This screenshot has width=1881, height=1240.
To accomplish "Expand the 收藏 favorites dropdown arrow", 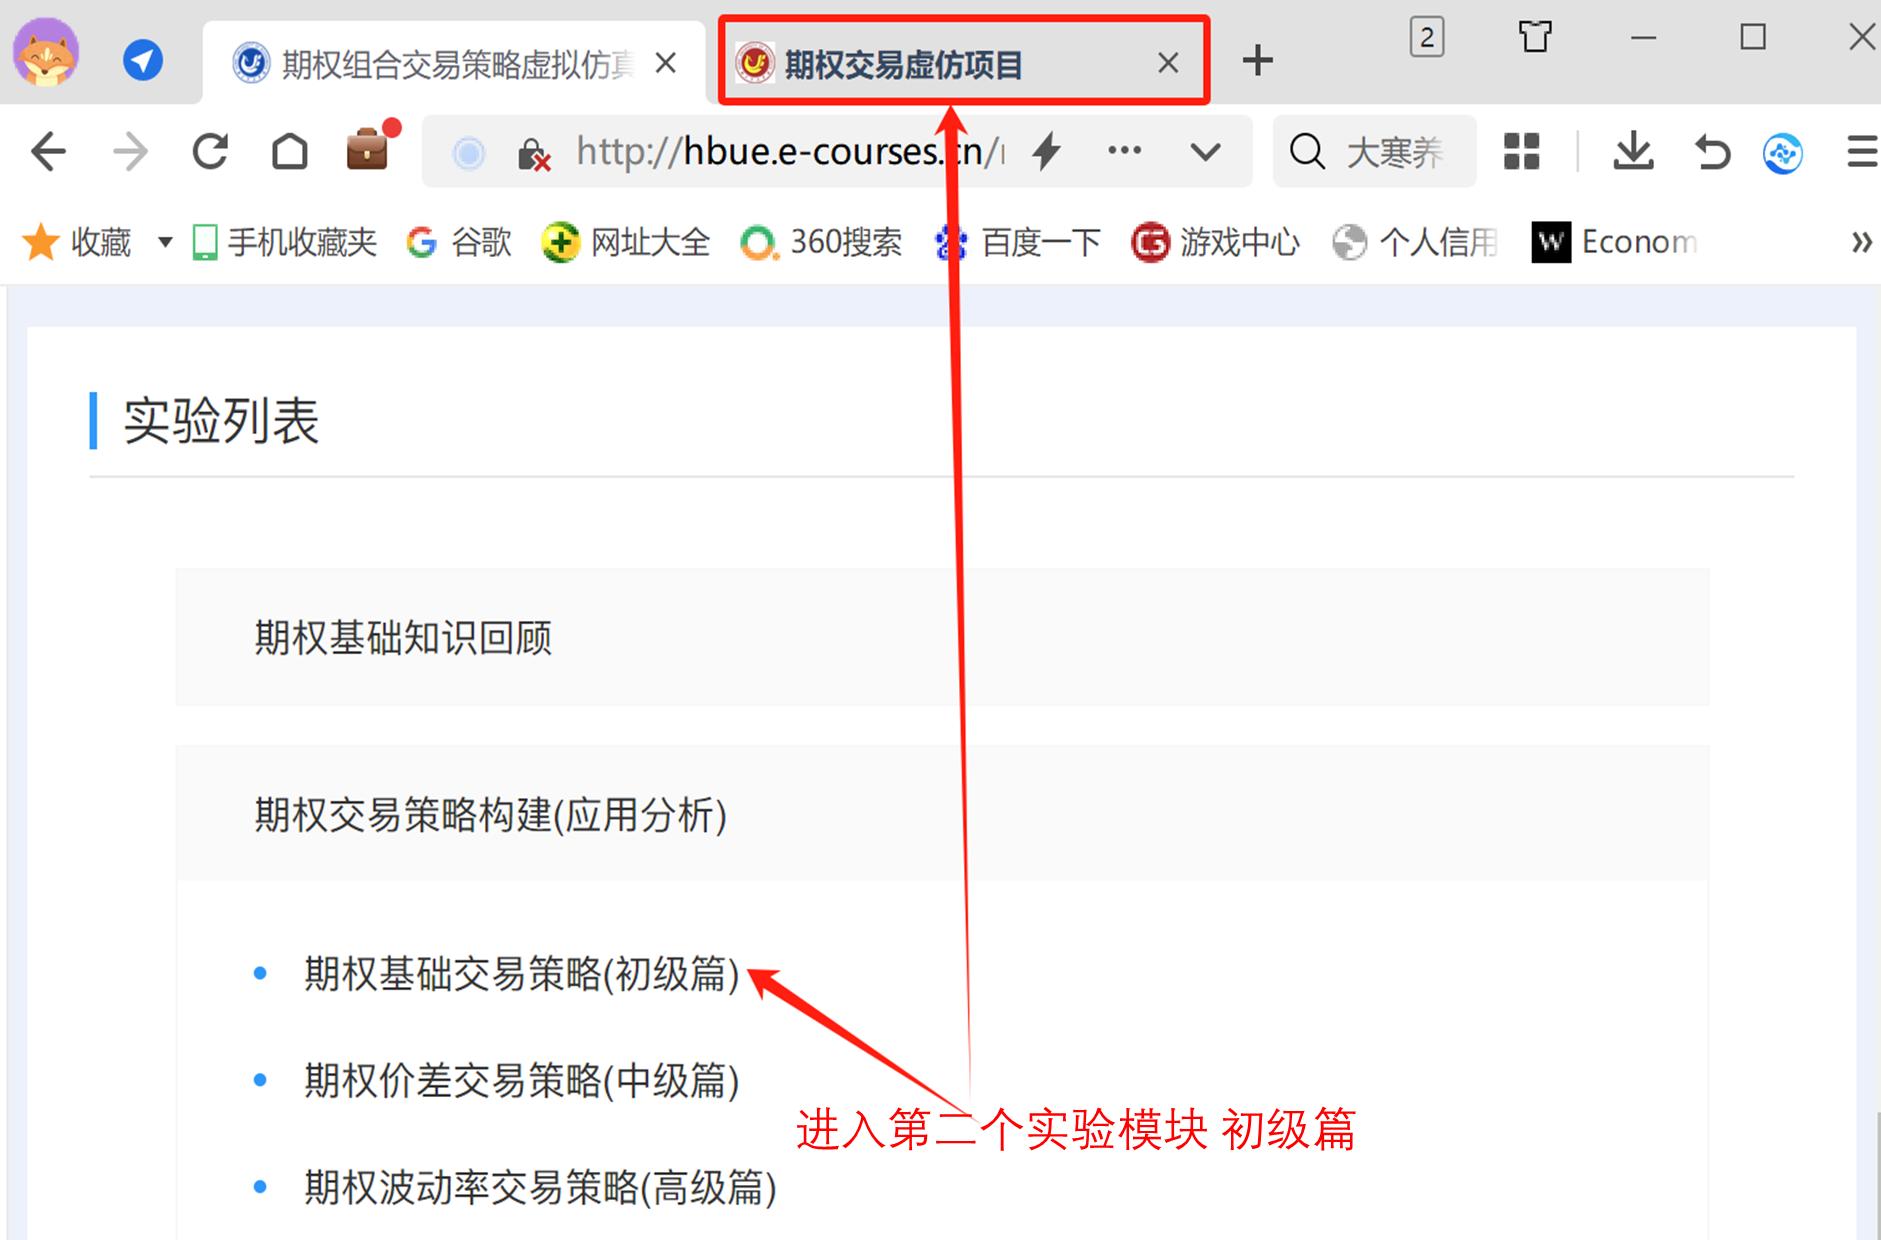I will pos(165,242).
